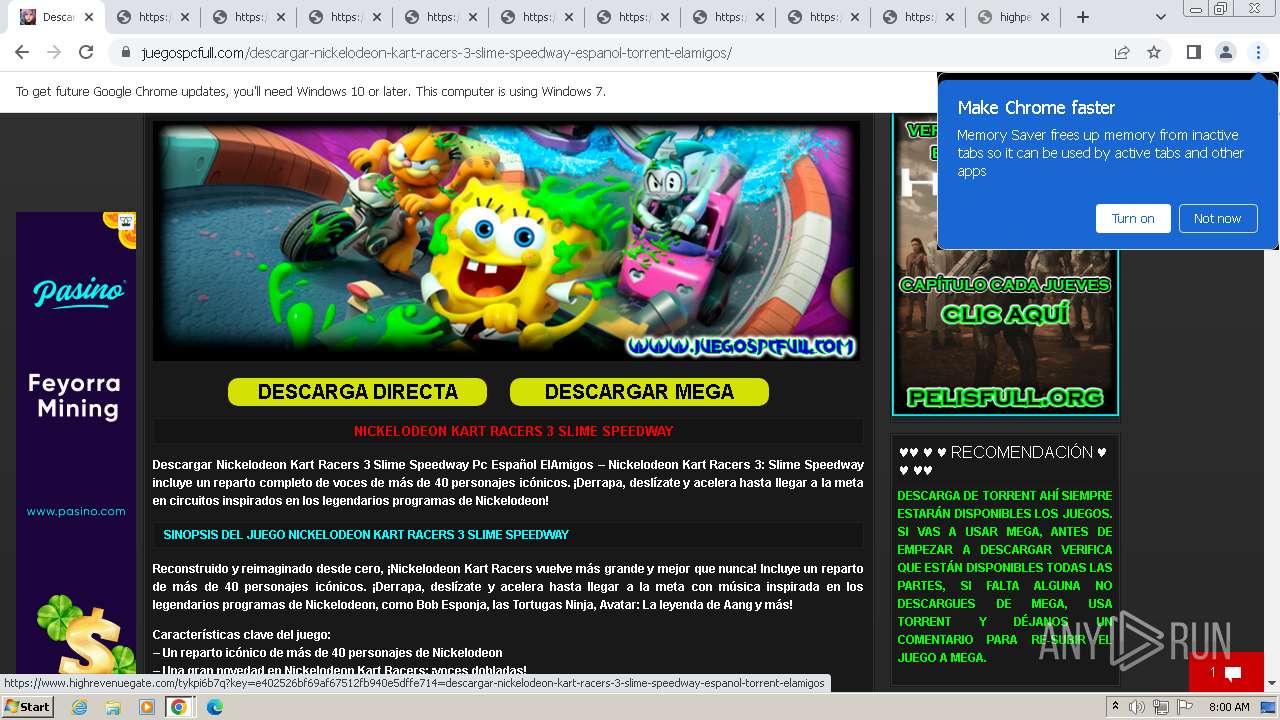Click the 8:00 AM taskbar clock
This screenshot has height=720, width=1280.
point(1229,707)
